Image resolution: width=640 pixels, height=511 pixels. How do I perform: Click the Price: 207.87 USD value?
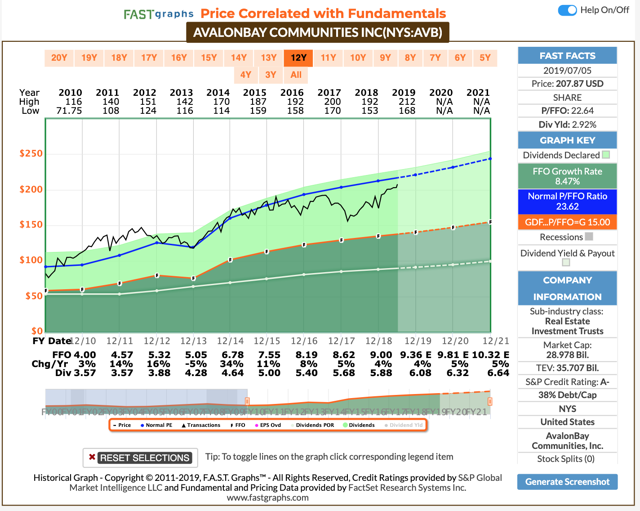point(567,84)
